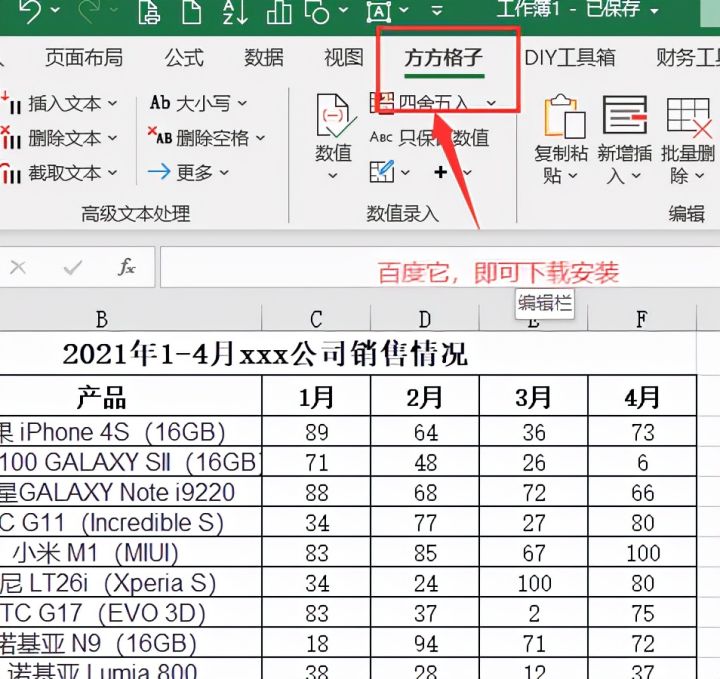Open the 视图 ribbon tab
Image resolution: width=720 pixels, height=679 pixels.
pyautogui.click(x=343, y=58)
